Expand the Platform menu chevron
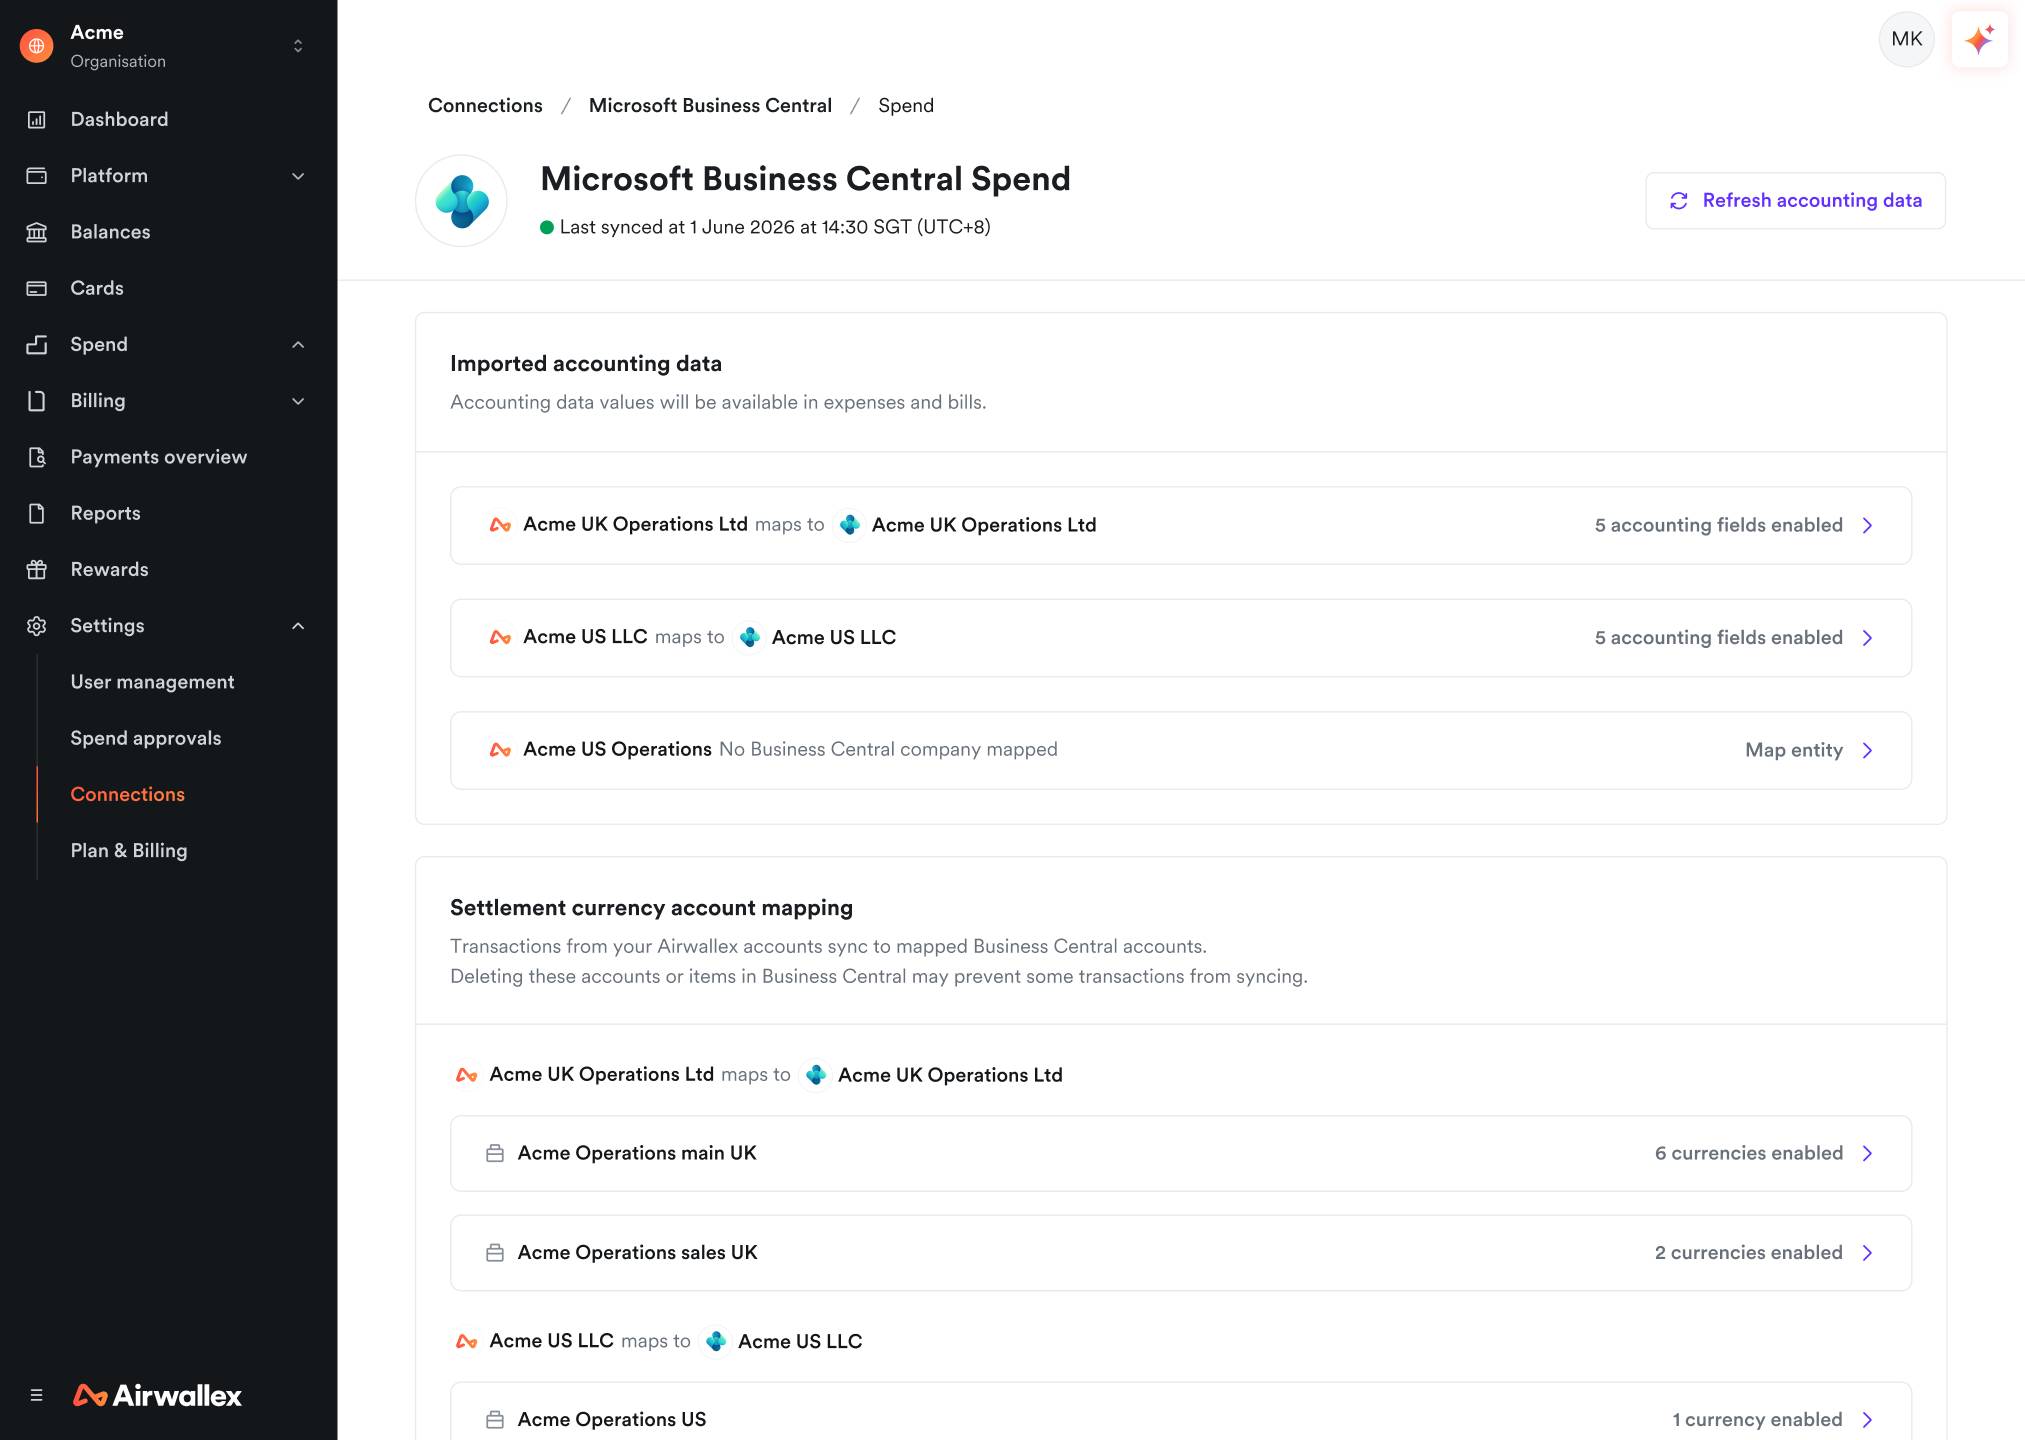Image resolution: width=2025 pixels, height=1440 pixels. tap(298, 176)
